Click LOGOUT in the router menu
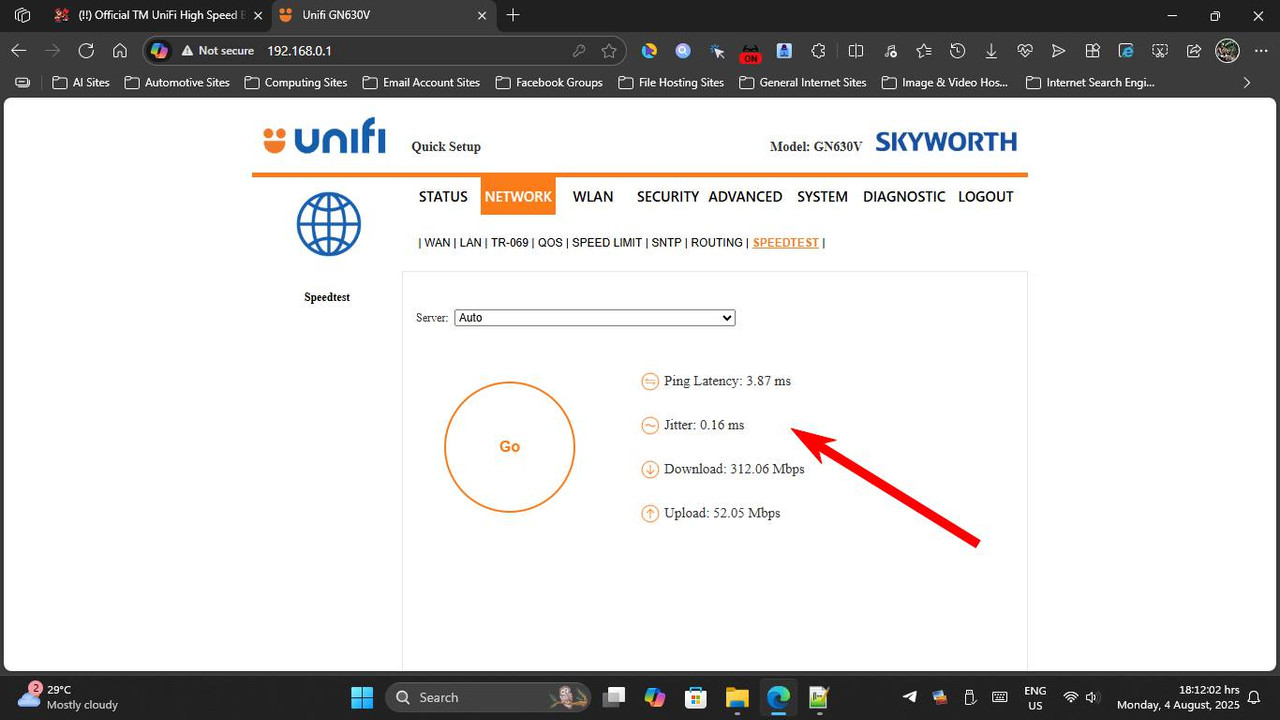Image resolution: width=1280 pixels, height=720 pixels. click(986, 196)
